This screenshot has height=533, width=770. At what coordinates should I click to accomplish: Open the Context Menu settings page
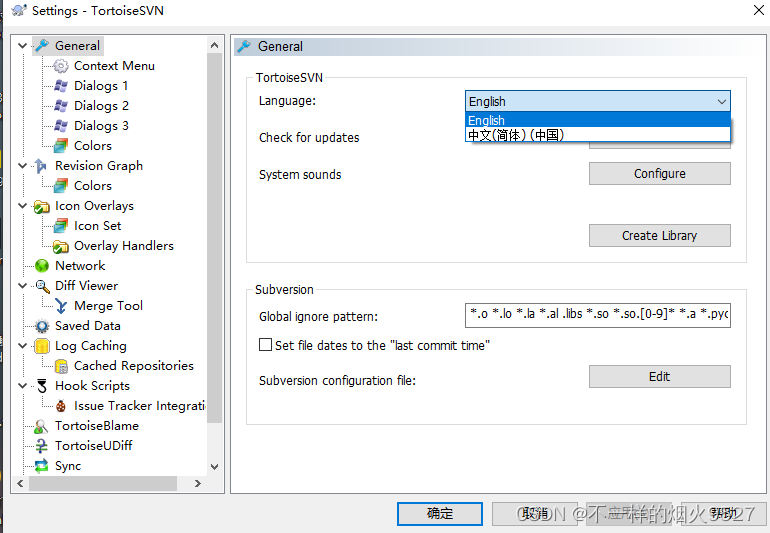tap(114, 66)
